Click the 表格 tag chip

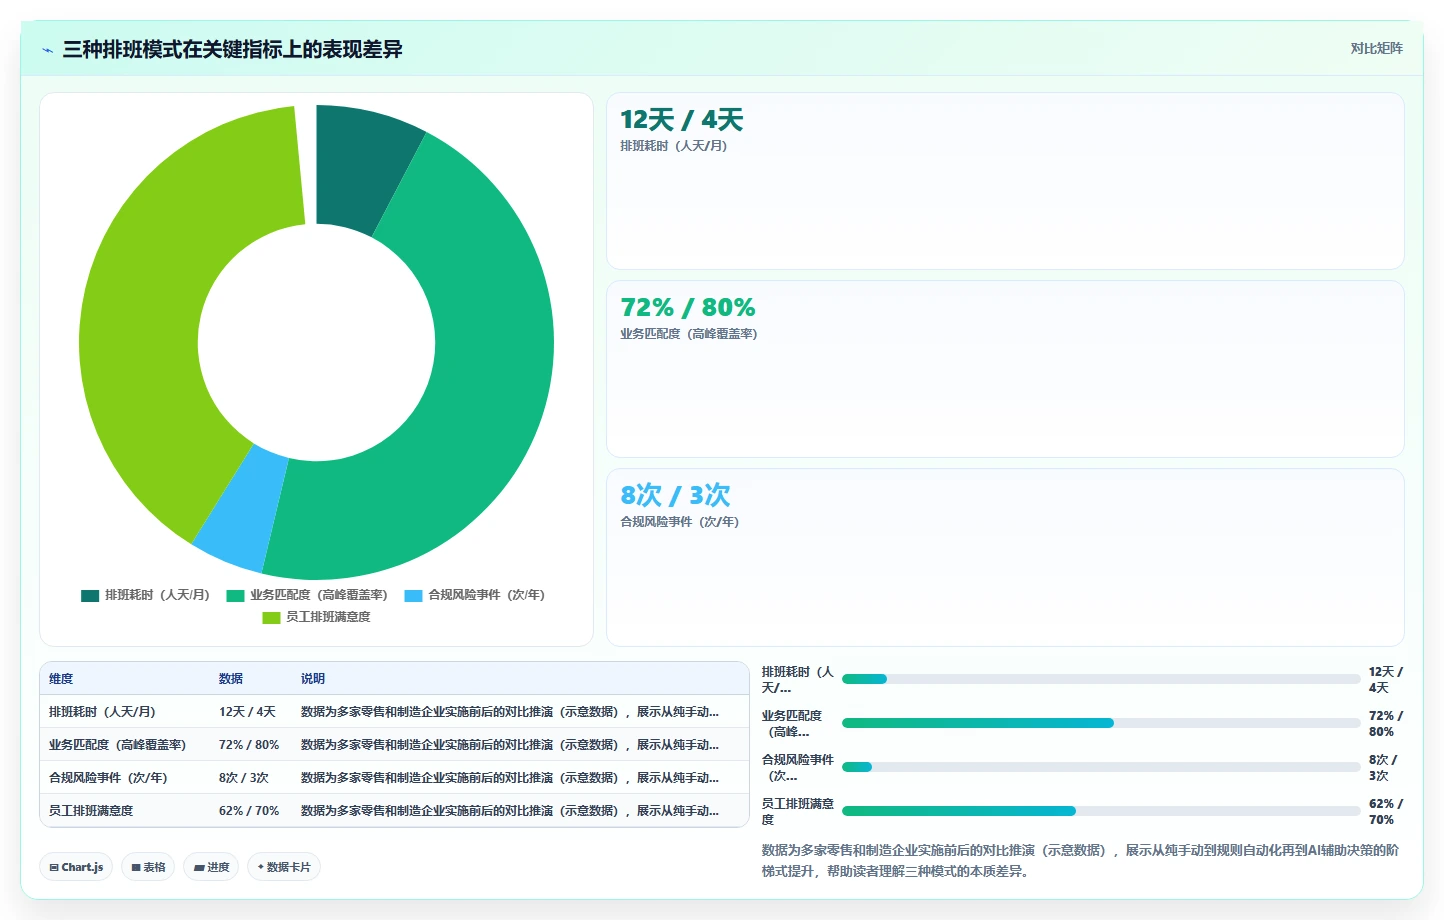pyautogui.click(x=148, y=867)
